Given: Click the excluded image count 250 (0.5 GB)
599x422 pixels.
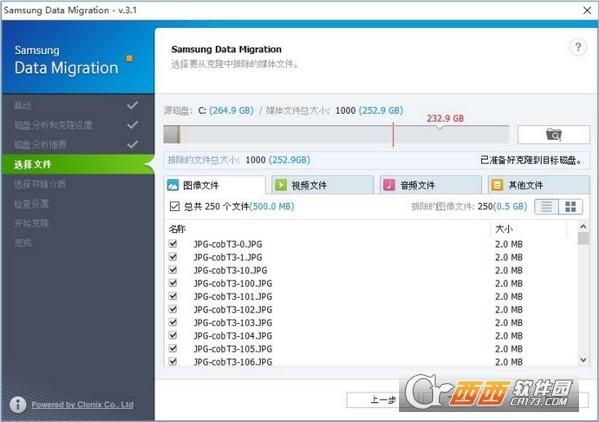Looking at the screenshot, I should pos(502,207).
